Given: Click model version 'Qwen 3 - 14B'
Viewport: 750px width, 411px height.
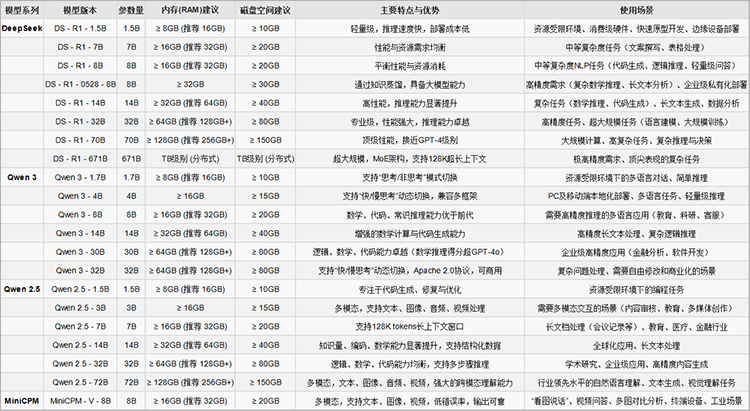Looking at the screenshot, I should click(x=80, y=233).
